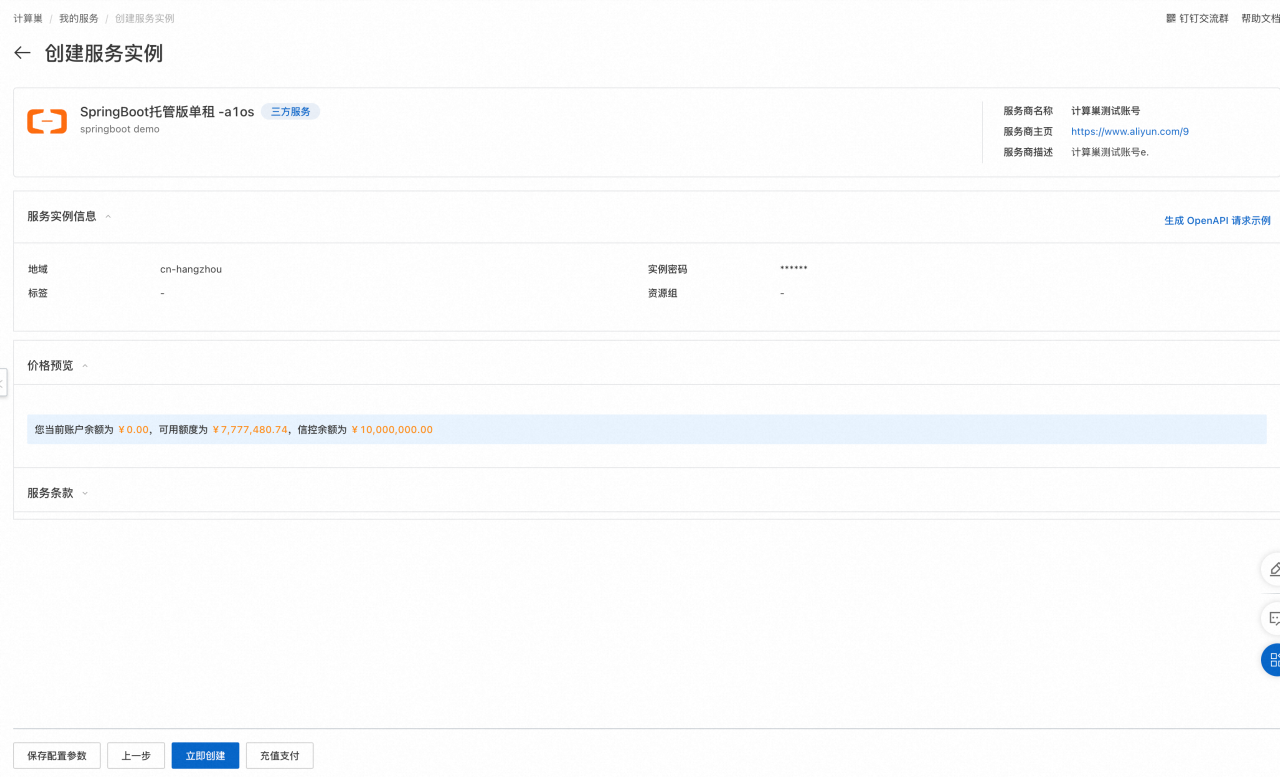Expand the 服务条款 section
1280x777 pixels.
[85, 494]
